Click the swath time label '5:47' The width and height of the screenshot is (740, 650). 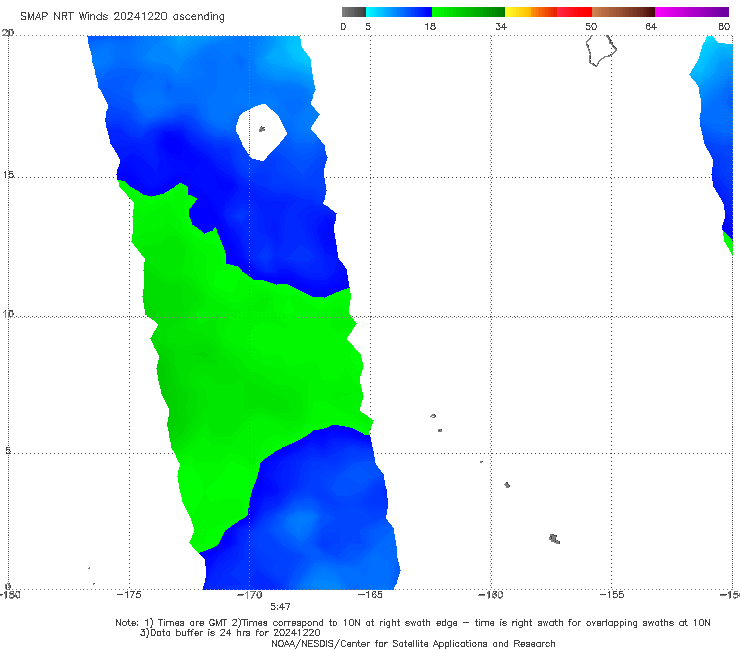coord(280,606)
